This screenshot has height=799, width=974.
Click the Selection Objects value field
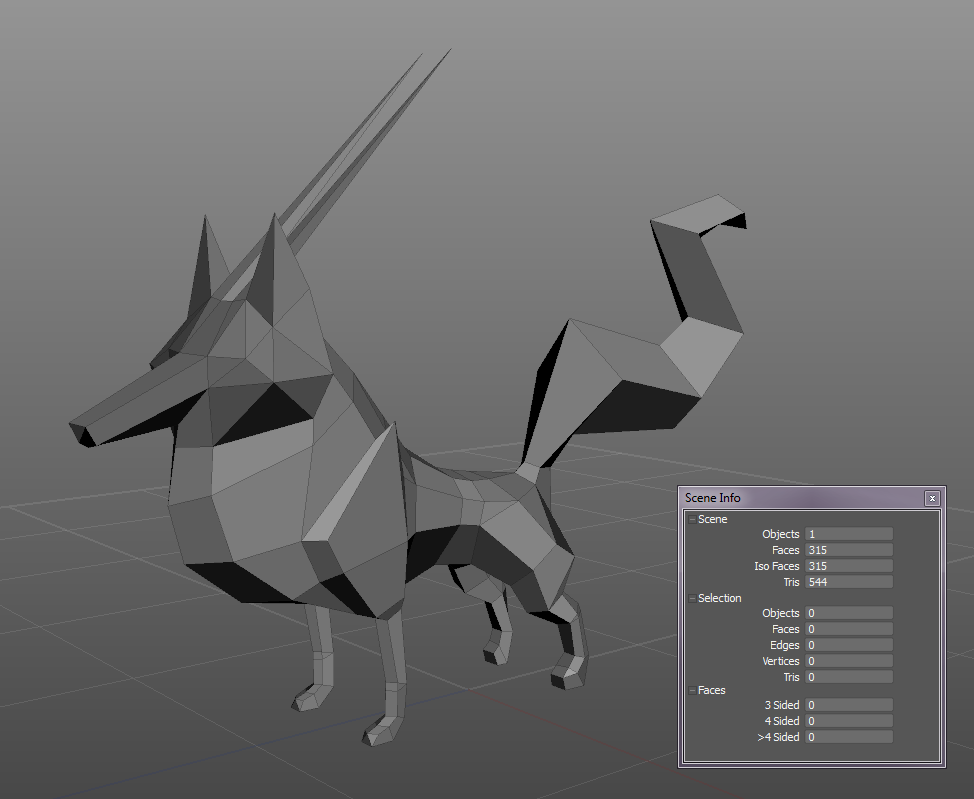pyautogui.click(x=849, y=613)
